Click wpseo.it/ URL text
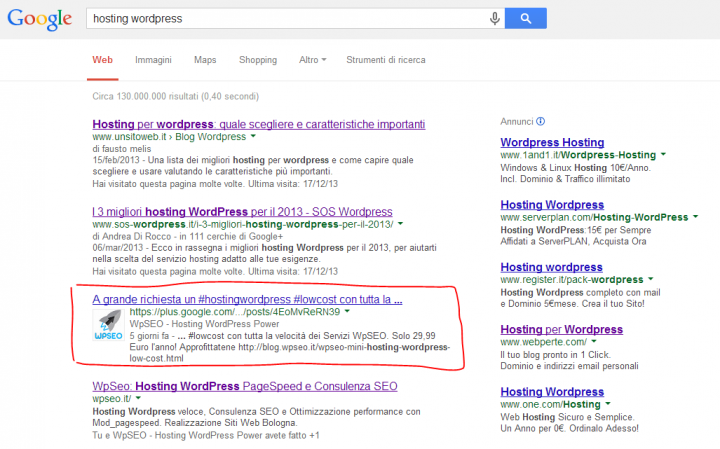 click(112, 398)
